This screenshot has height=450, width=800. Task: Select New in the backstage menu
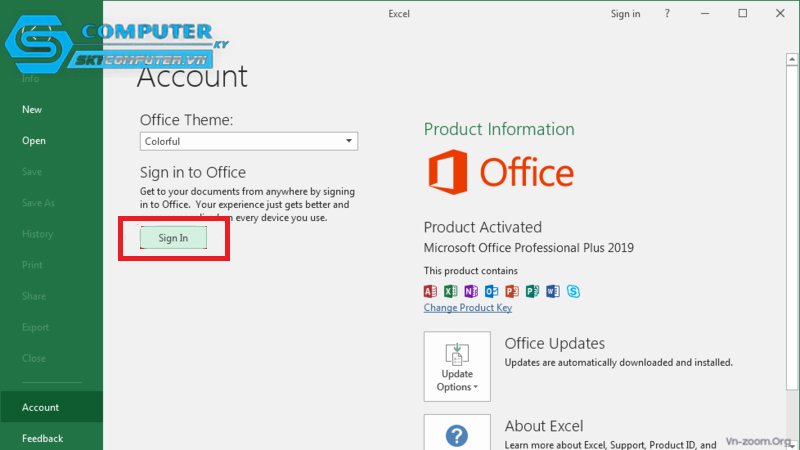[32, 110]
